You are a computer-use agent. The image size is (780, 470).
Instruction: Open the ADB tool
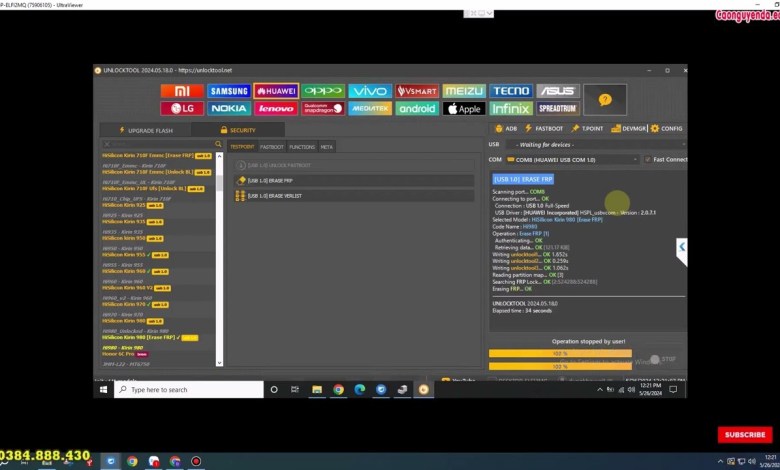506,128
